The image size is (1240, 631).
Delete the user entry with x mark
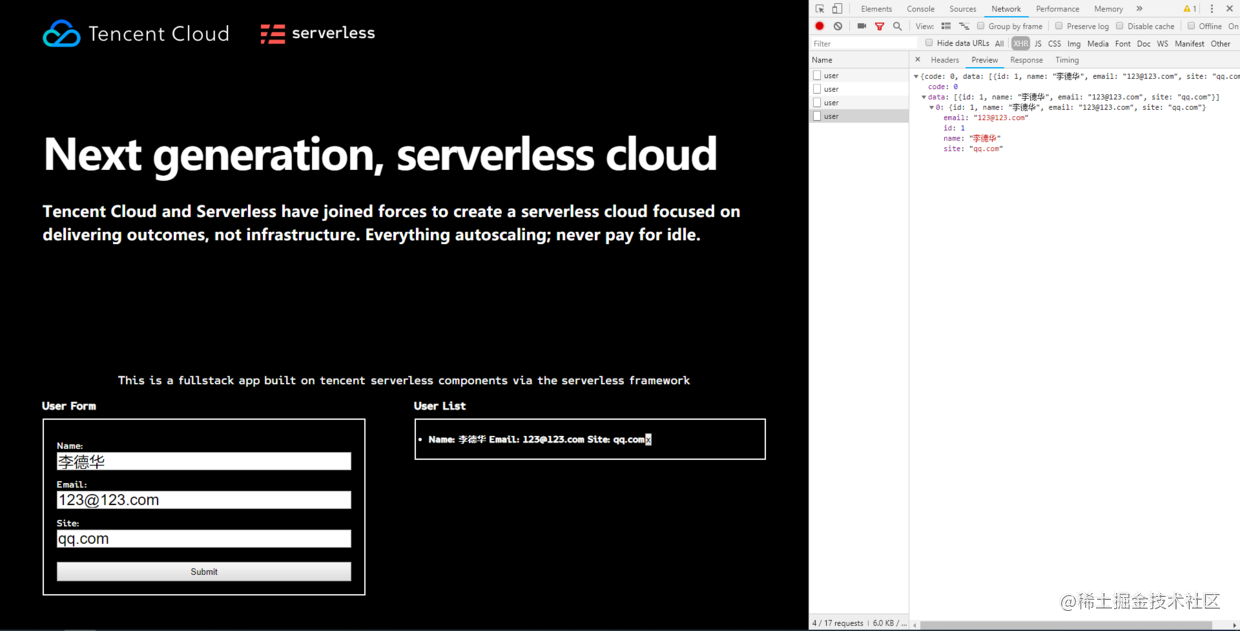coord(648,439)
